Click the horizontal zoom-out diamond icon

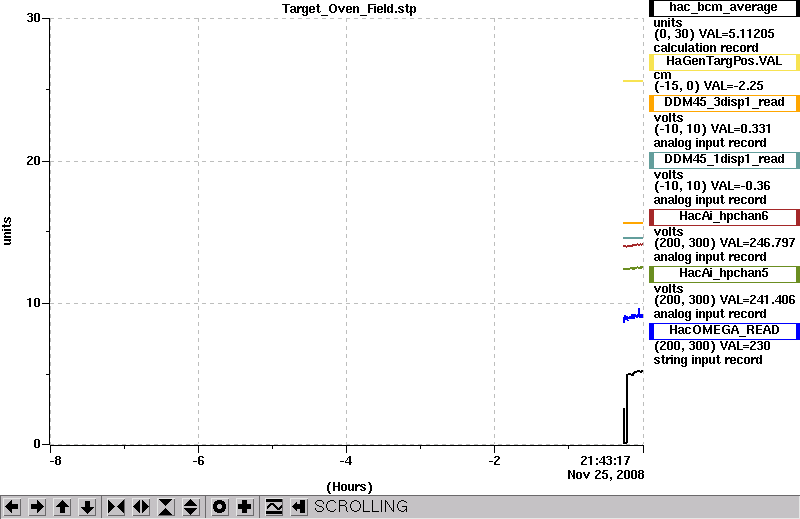(x=141, y=507)
